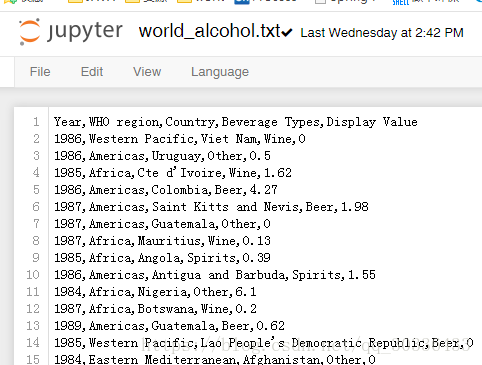Click line '1985,Africa,Angola,Spirits,0.39'
This screenshot has height=365, width=482.
[x=162, y=258]
